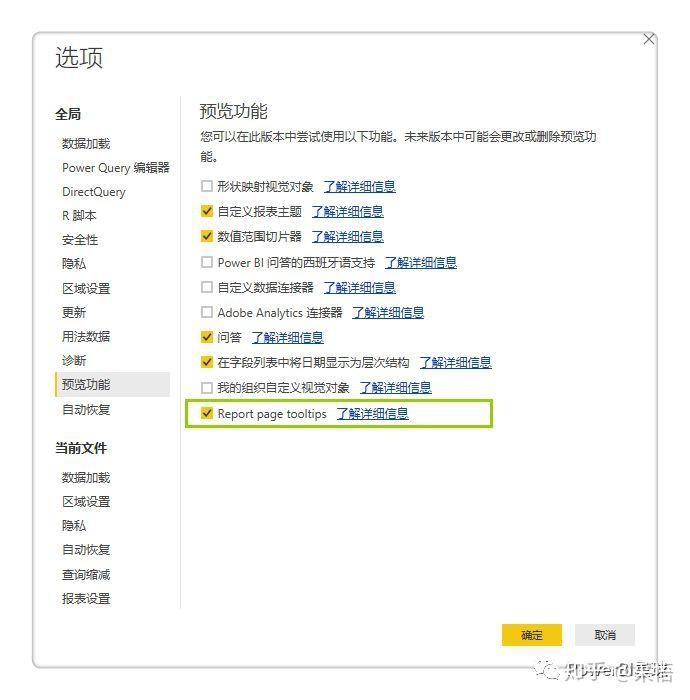Open 了解详细信息 link next to 问答
This screenshot has height=700, width=690.
[x=287, y=337]
